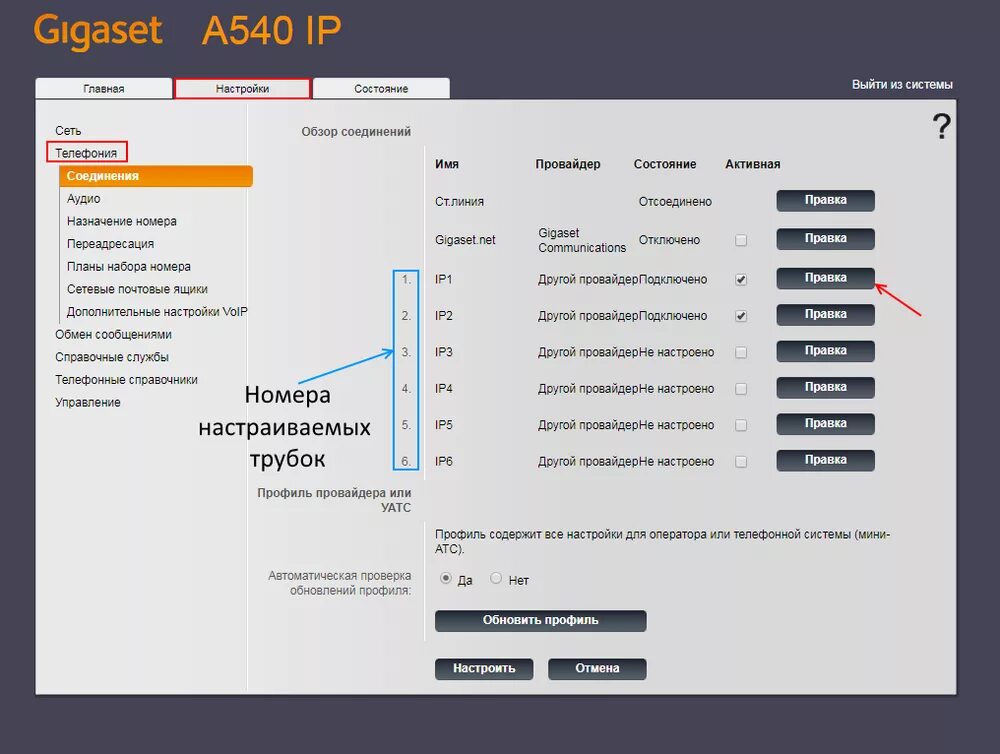
Task: Switch to the Настройки tab
Action: coord(242,89)
